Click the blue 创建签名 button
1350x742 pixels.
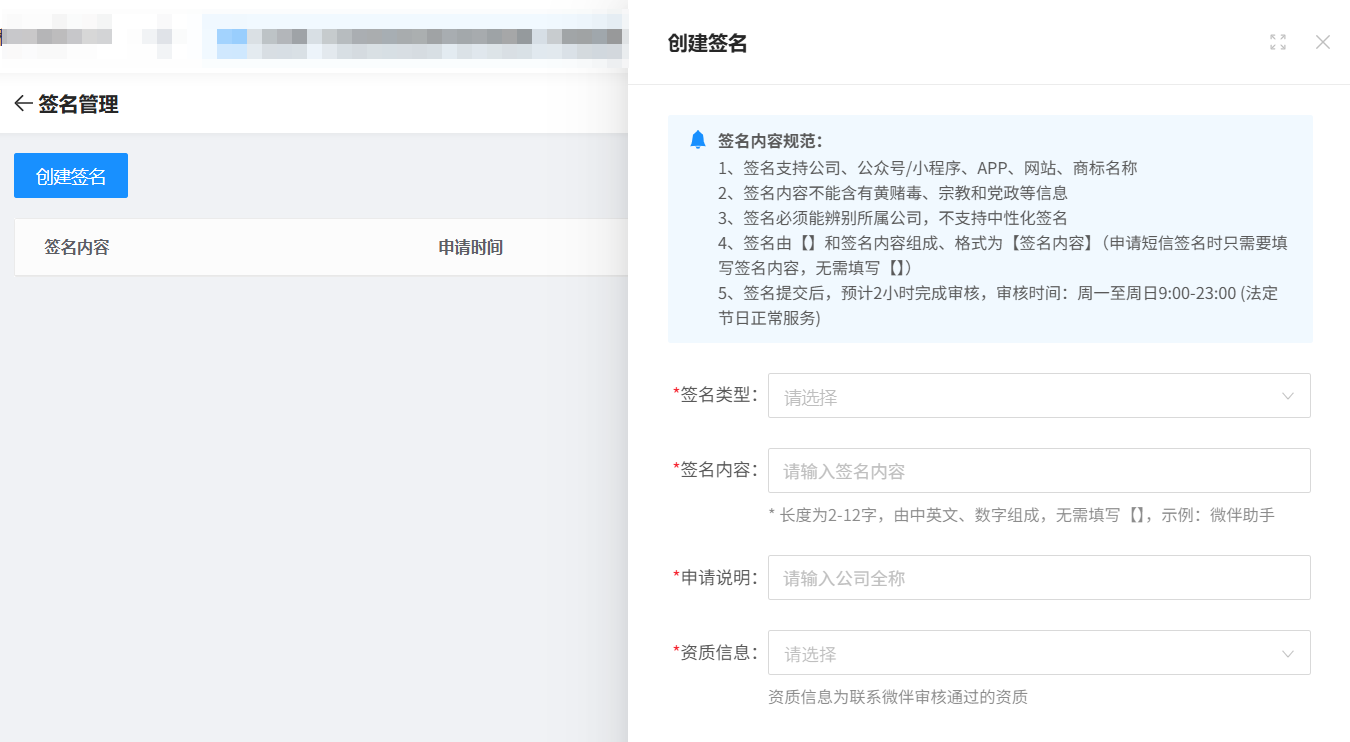(71, 176)
